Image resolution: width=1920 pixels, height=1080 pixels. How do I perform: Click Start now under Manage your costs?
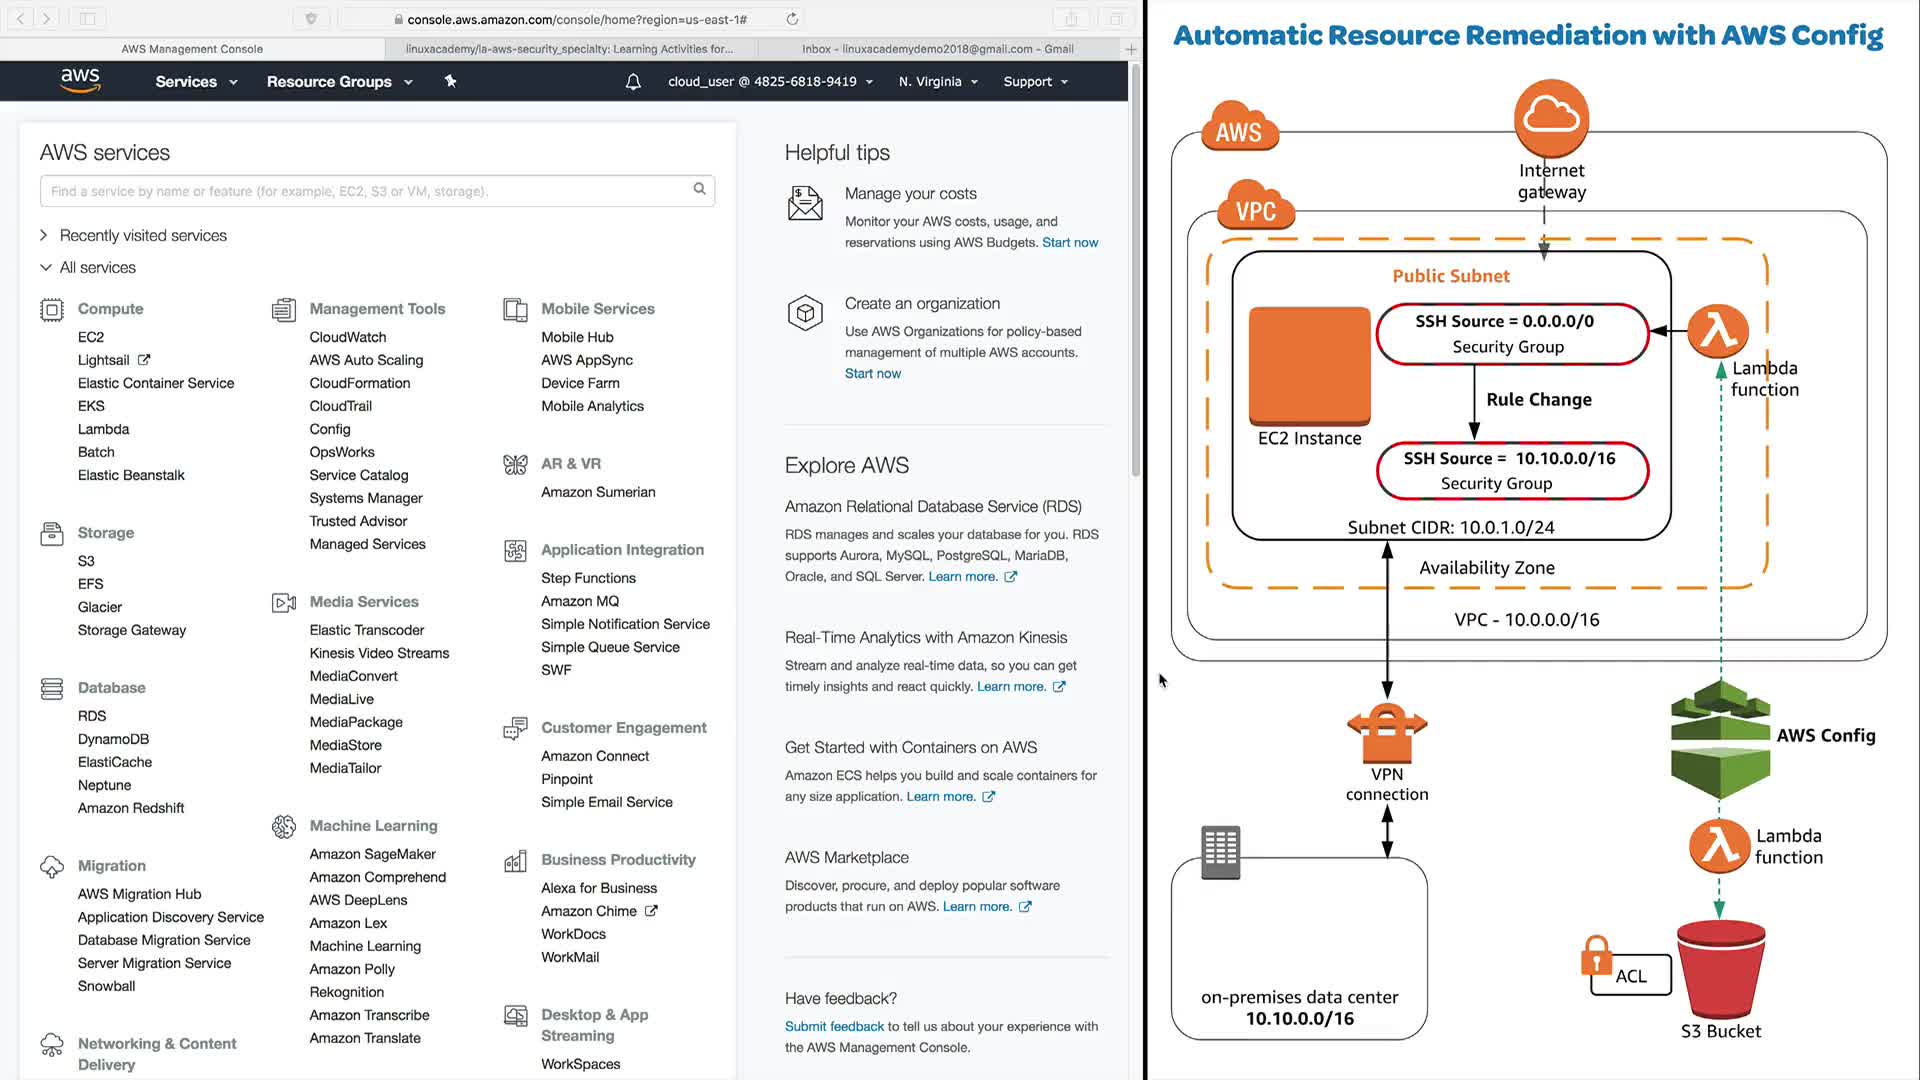(x=1069, y=243)
